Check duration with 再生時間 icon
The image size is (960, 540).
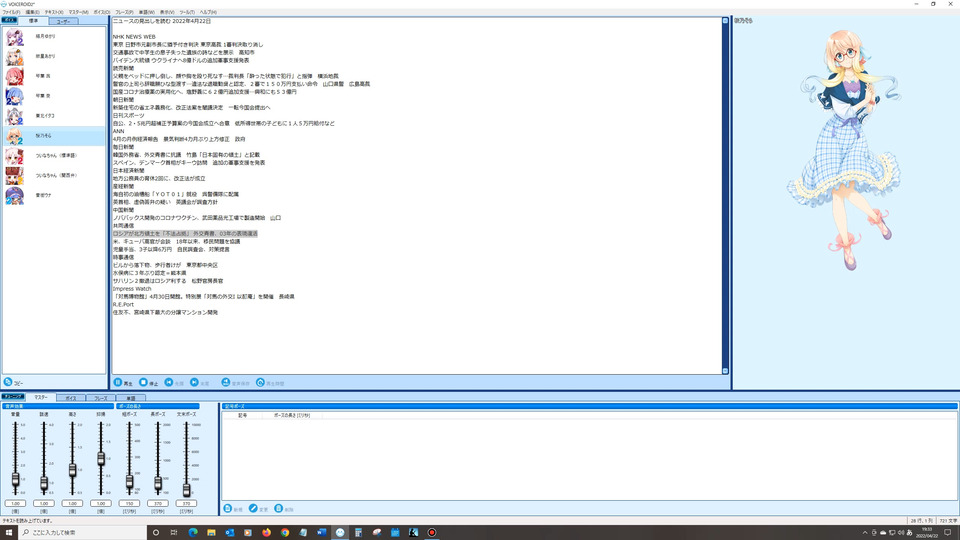(x=260, y=383)
